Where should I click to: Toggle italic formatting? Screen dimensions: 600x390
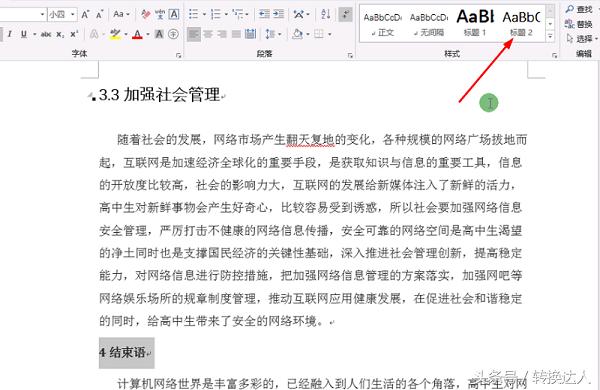[10, 34]
